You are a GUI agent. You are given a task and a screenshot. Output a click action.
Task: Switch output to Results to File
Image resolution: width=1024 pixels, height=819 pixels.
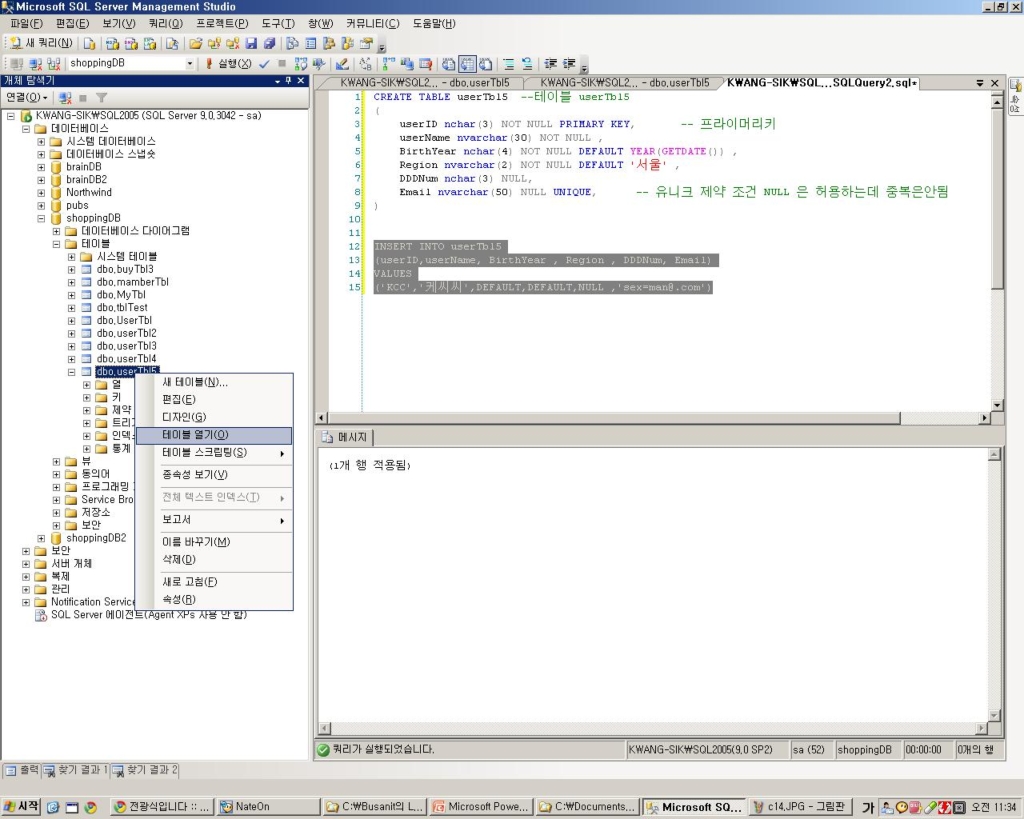tap(485, 63)
